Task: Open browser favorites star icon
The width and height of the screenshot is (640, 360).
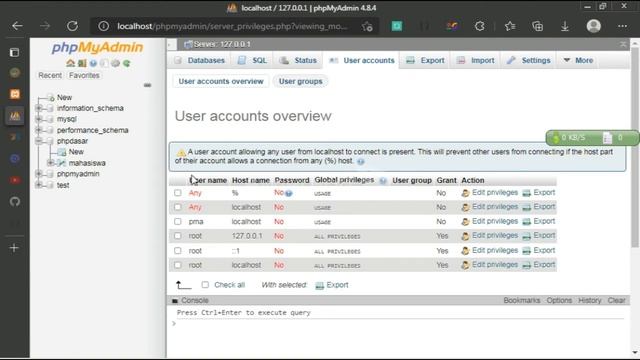Action: coord(510,26)
